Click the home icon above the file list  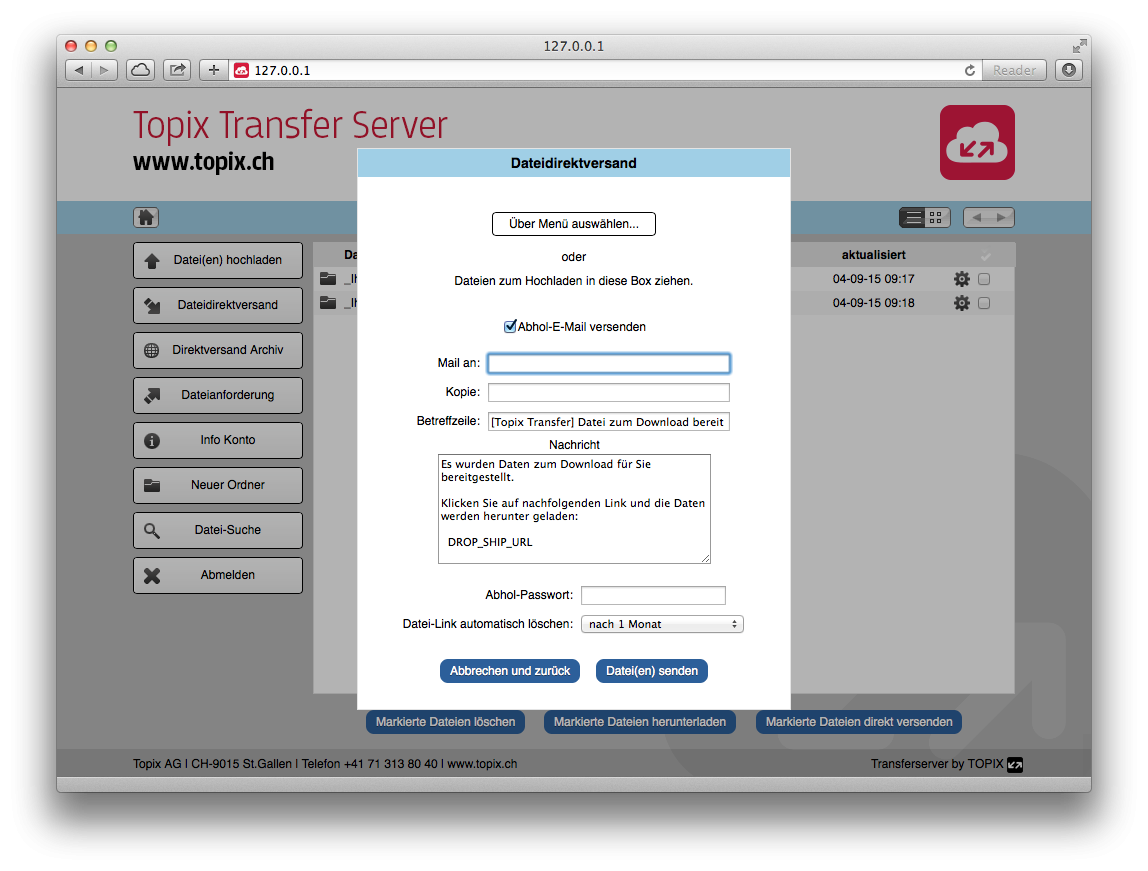(x=146, y=217)
